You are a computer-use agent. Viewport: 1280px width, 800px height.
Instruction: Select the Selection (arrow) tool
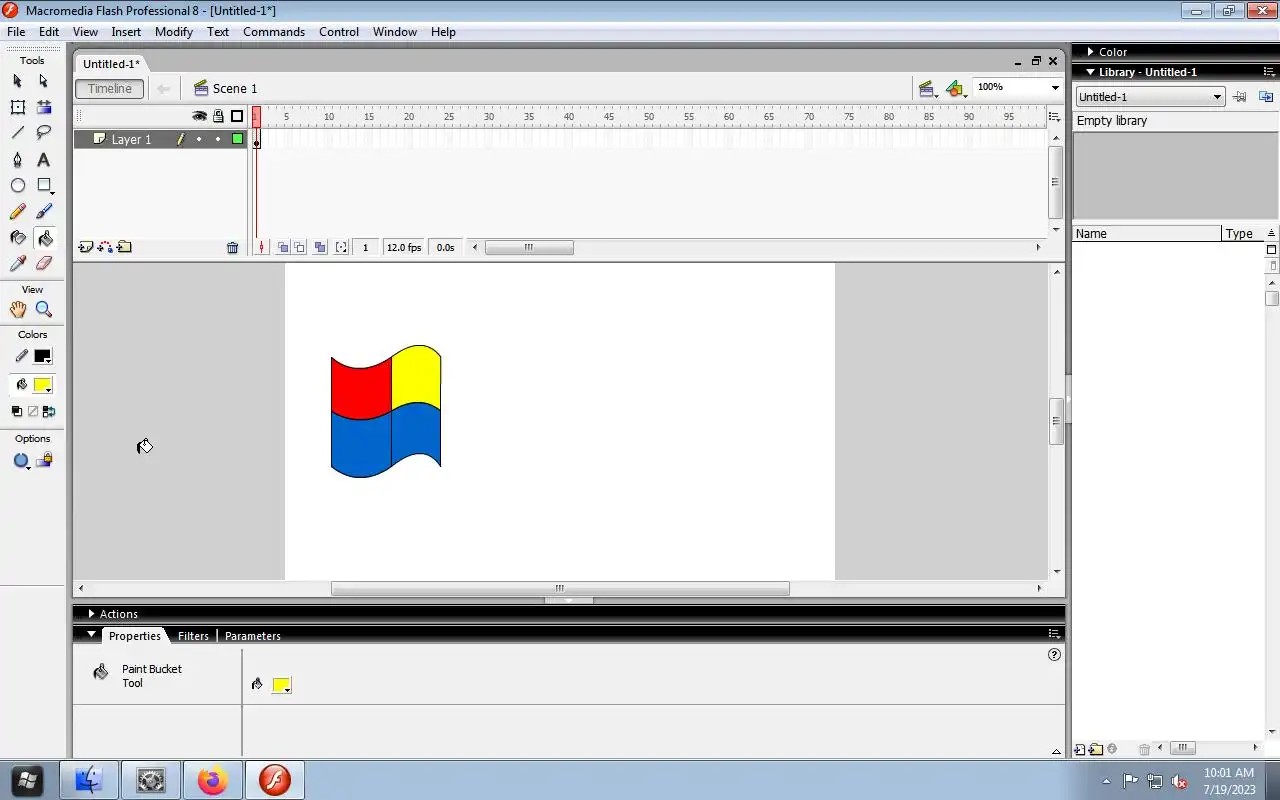click(17, 81)
